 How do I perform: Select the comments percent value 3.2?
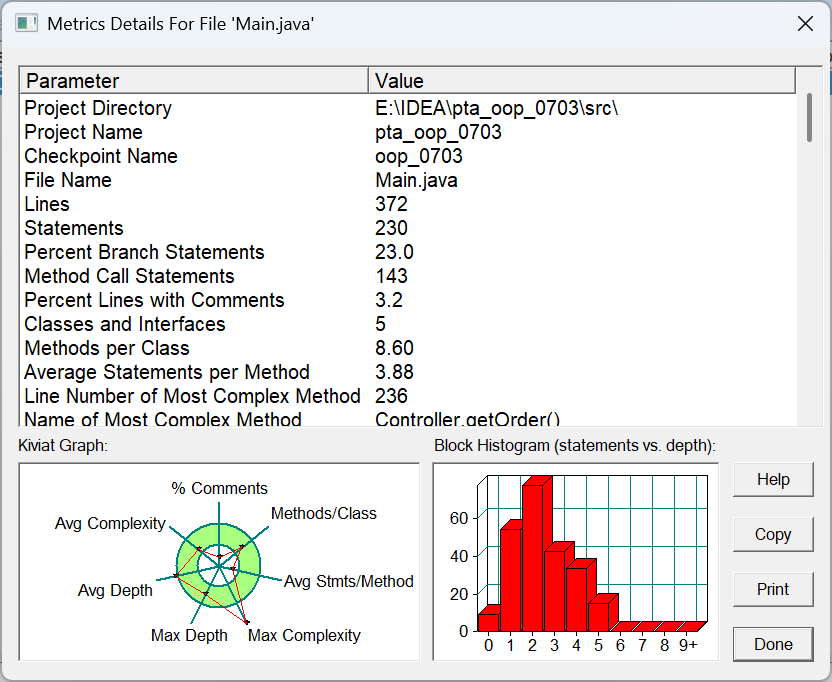[388, 300]
